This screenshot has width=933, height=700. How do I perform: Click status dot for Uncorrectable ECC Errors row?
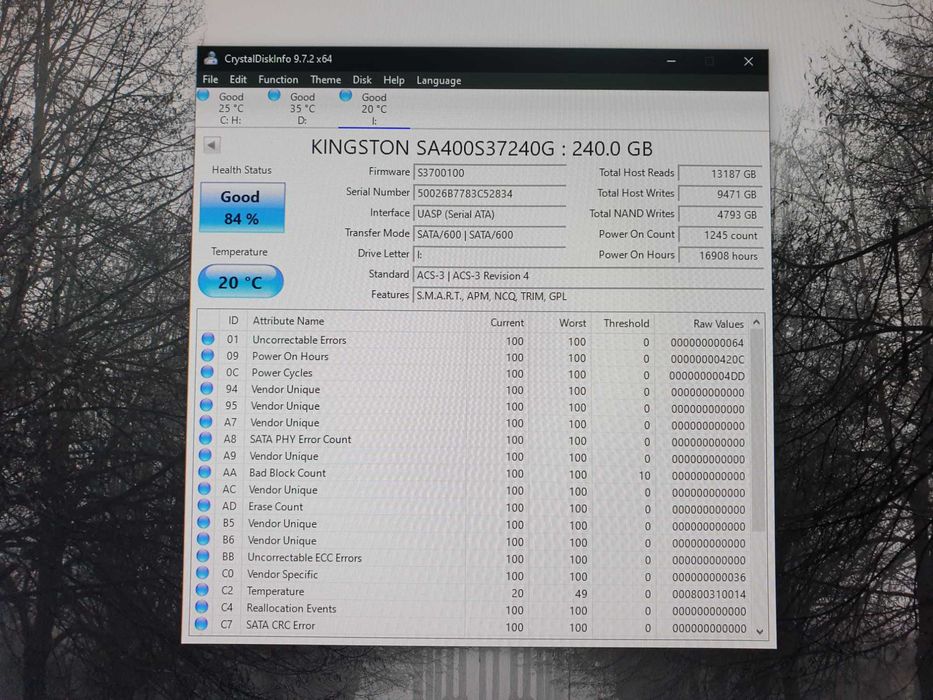click(203, 556)
